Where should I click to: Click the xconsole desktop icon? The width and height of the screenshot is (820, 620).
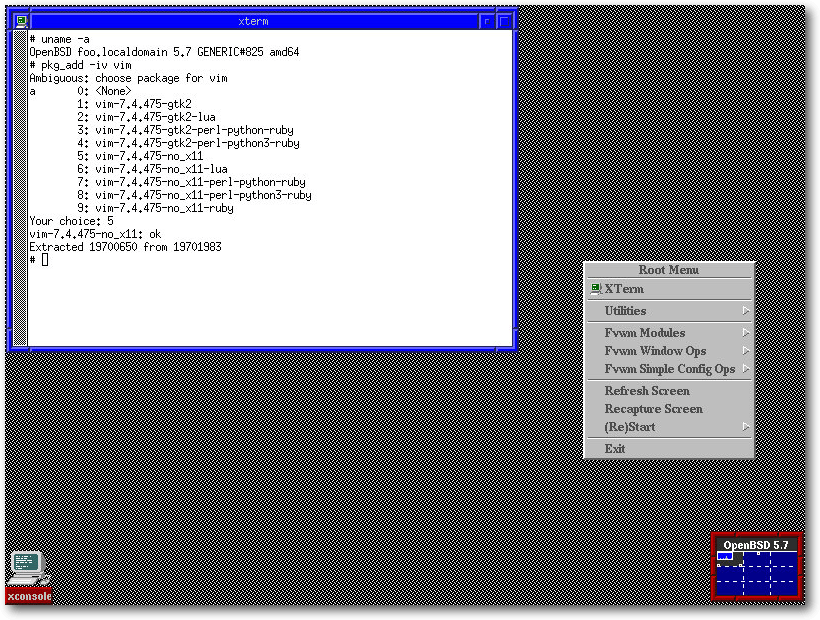click(x=28, y=569)
